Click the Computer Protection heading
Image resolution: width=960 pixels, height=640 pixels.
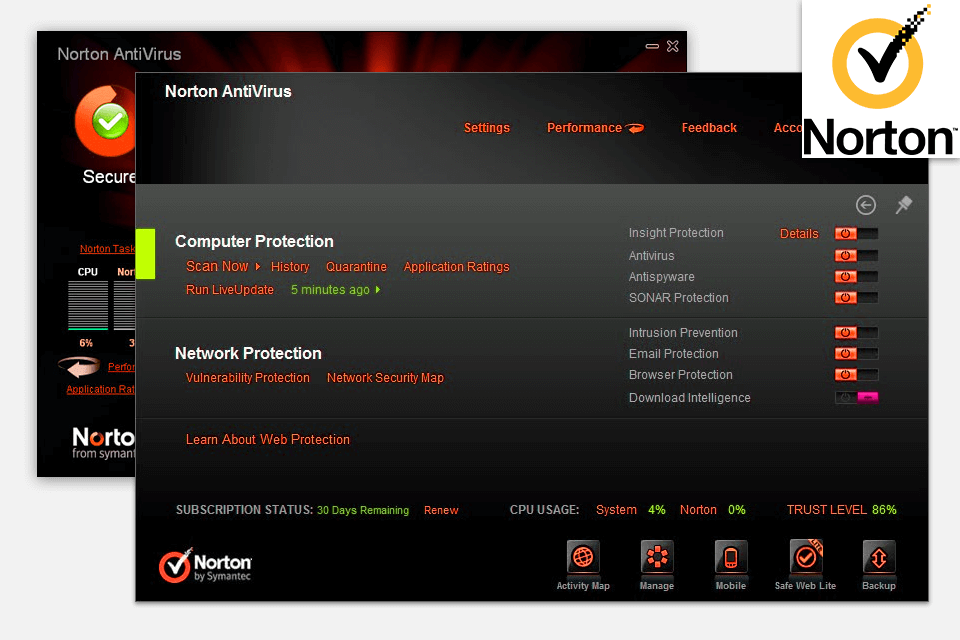(x=254, y=241)
